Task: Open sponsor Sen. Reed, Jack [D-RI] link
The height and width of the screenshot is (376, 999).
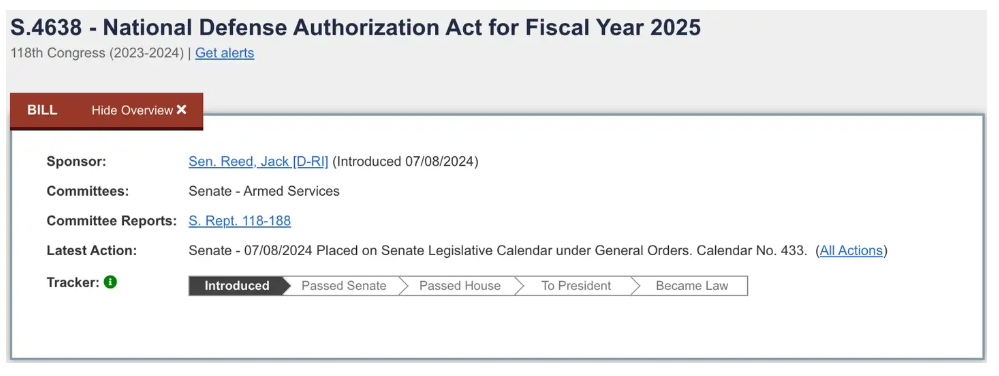Action: point(258,161)
